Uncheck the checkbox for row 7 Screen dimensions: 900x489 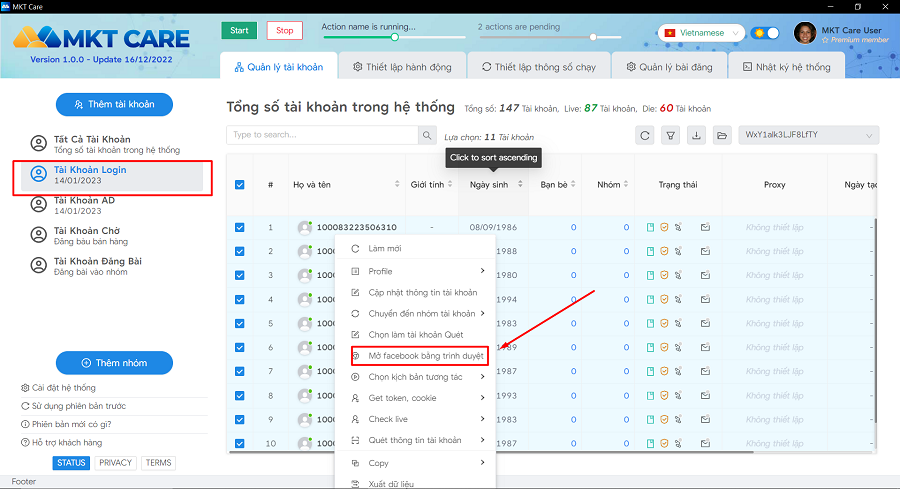tap(240, 371)
